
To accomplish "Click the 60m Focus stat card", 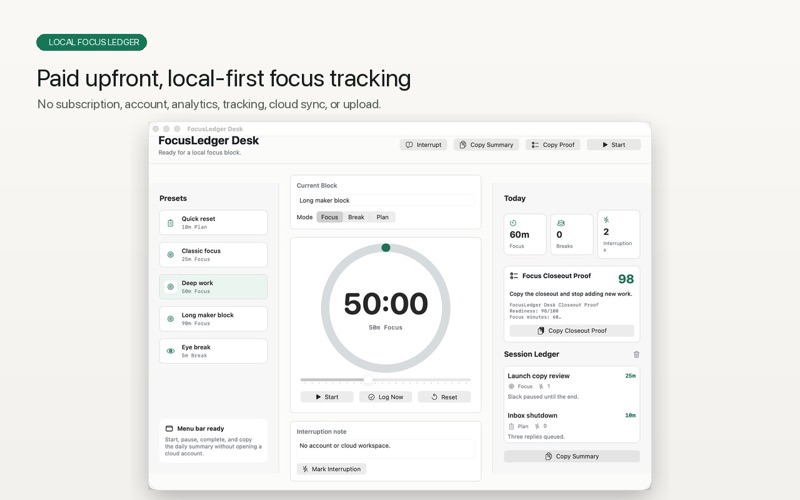I will [x=524, y=234].
